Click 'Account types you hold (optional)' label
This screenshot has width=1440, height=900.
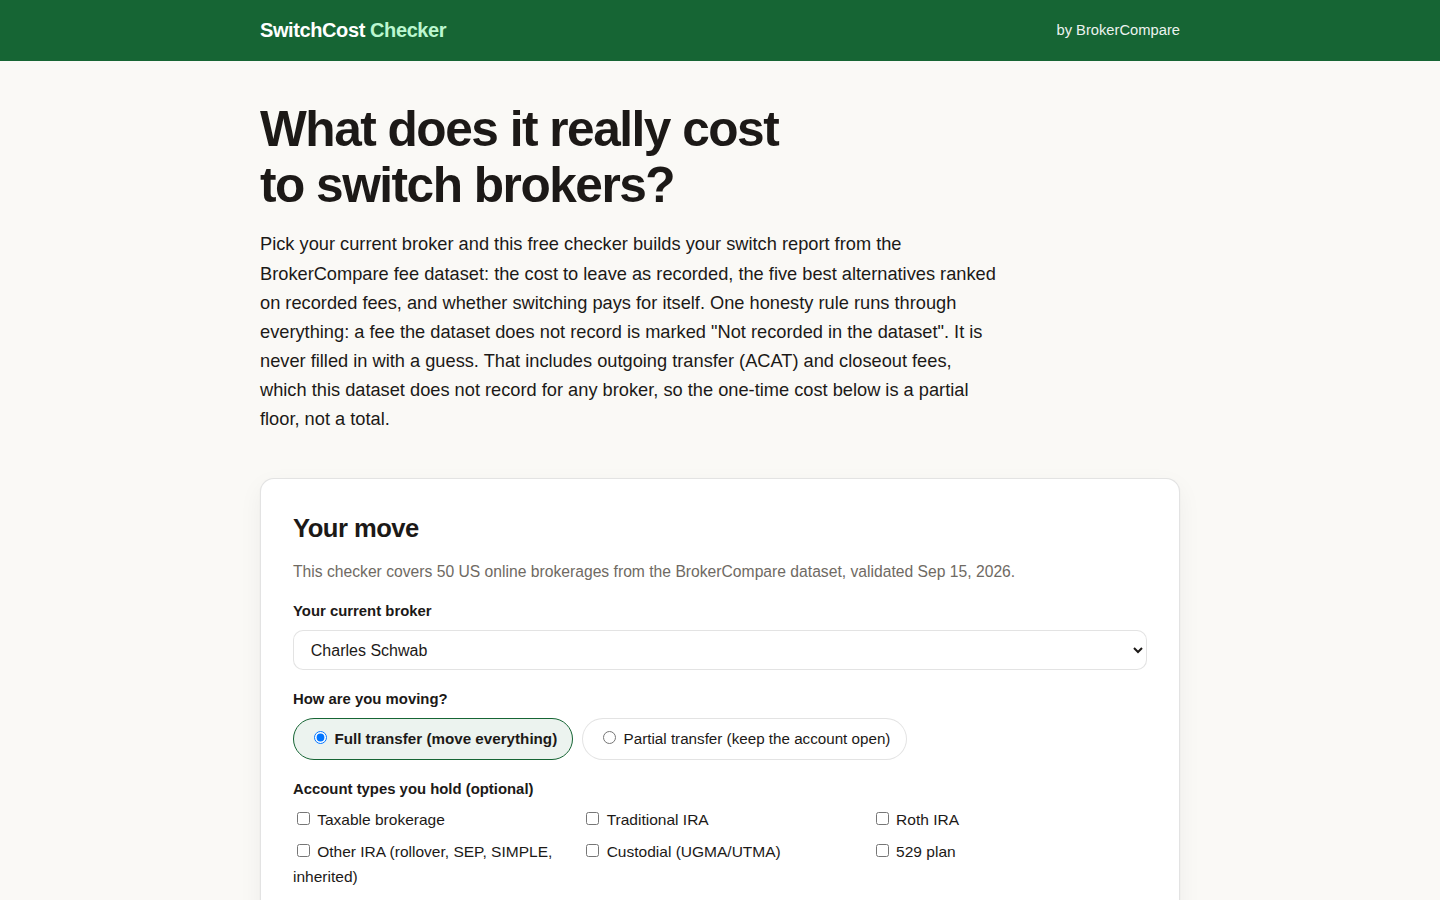(x=413, y=789)
